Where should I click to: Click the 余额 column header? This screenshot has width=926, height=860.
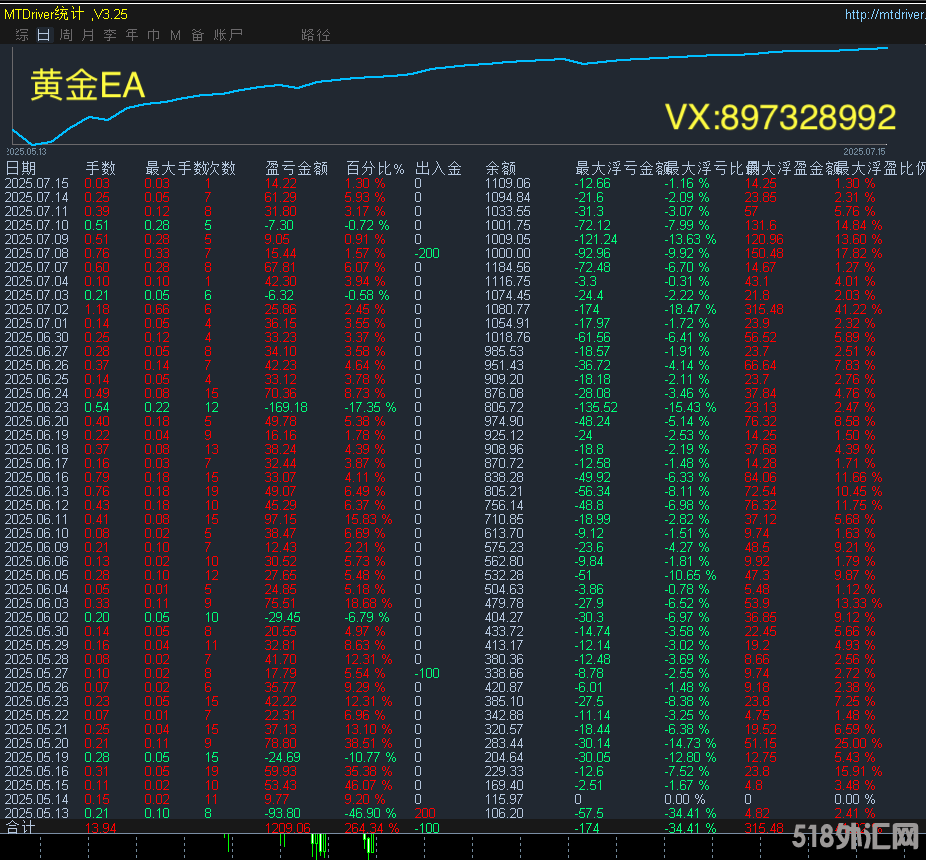(500, 168)
